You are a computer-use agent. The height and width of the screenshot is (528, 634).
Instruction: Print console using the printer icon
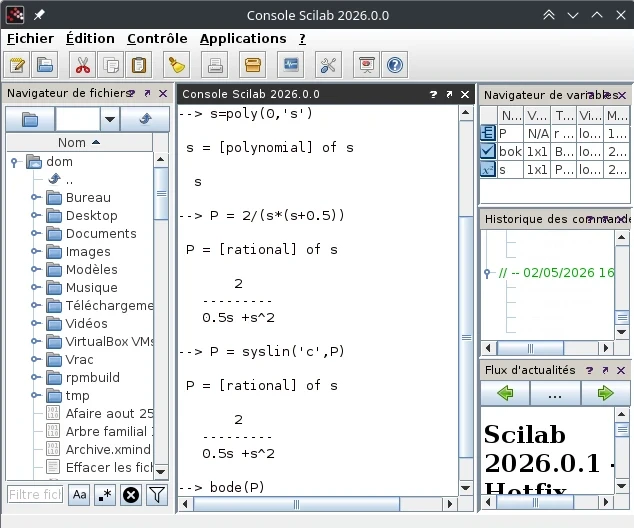pyautogui.click(x=215, y=65)
